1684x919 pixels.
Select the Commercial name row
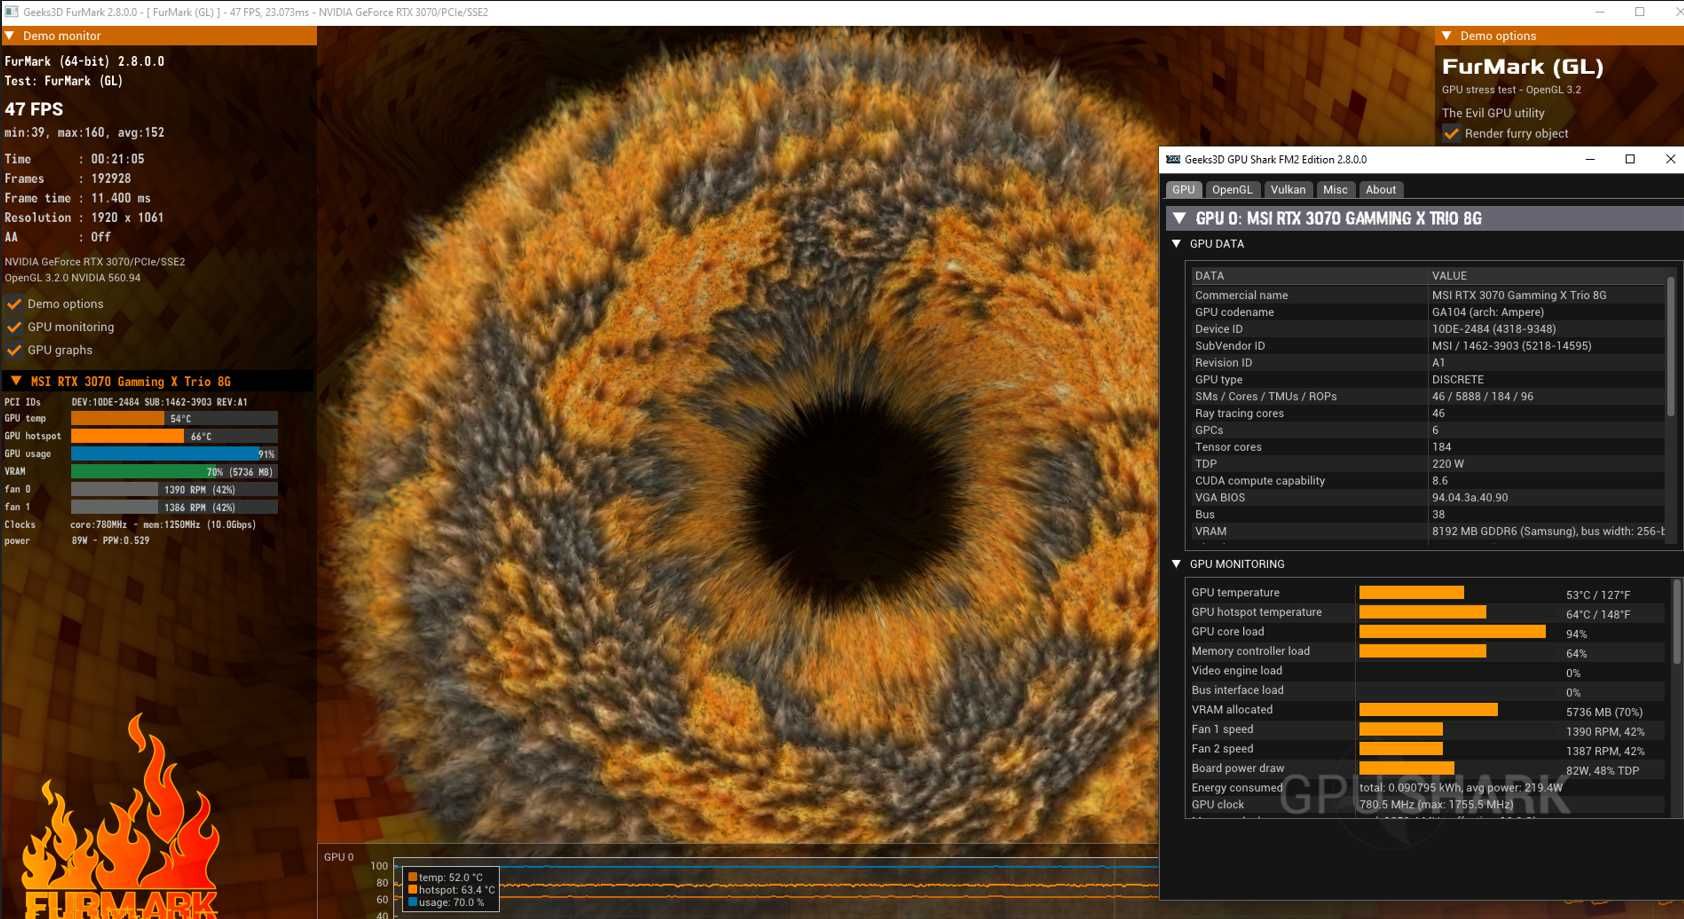tap(1427, 295)
